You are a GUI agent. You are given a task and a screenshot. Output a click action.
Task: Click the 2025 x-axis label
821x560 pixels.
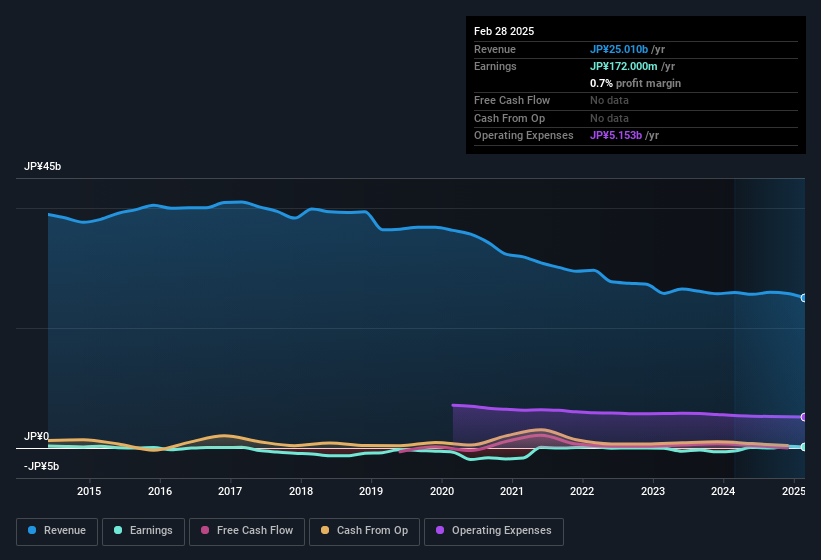click(793, 491)
